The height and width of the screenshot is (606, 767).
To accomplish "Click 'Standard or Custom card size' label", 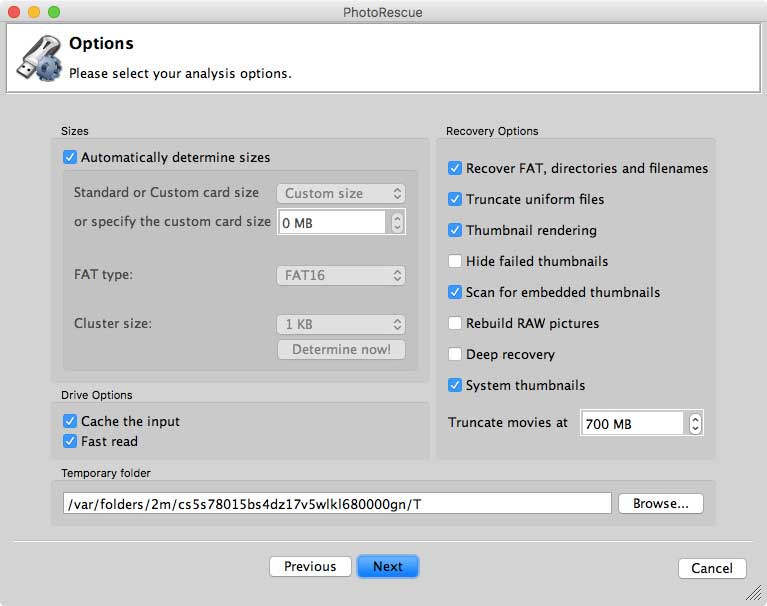I will point(166,193).
